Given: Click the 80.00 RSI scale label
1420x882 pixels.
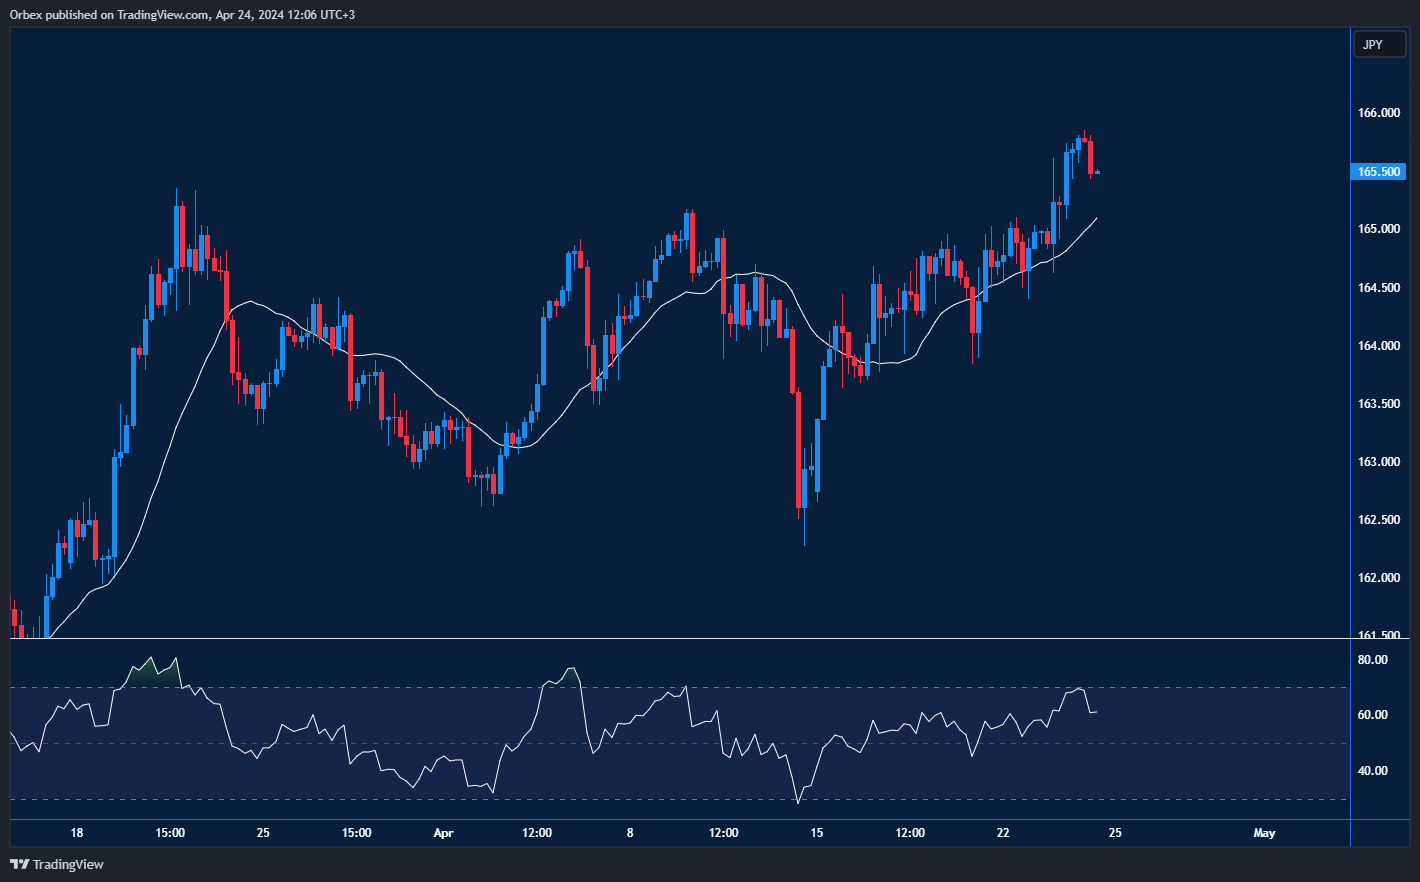Looking at the screenshot, I should pos(1372,660).
